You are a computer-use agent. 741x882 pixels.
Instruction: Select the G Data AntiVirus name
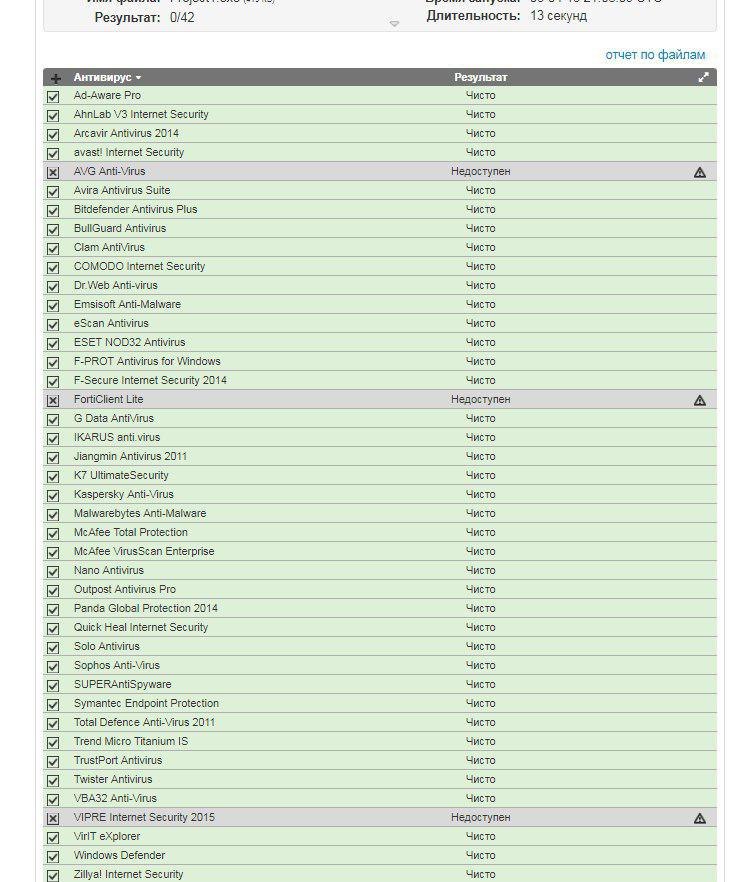[x=114, y=418]
